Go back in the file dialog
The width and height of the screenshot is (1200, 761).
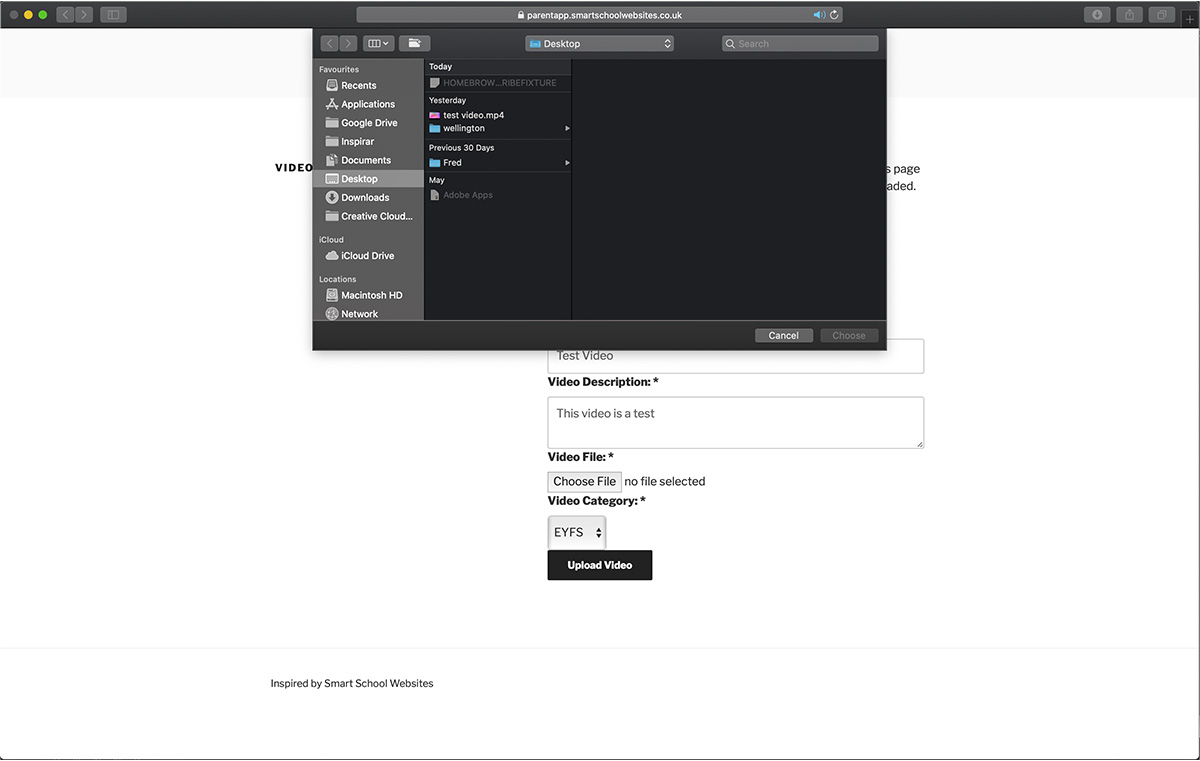329,43
